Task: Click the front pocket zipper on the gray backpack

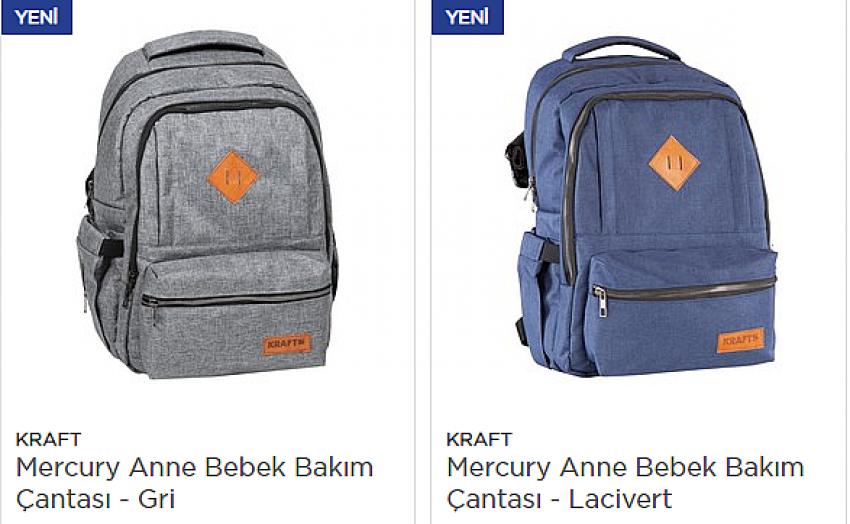Action: pos(236,297)
